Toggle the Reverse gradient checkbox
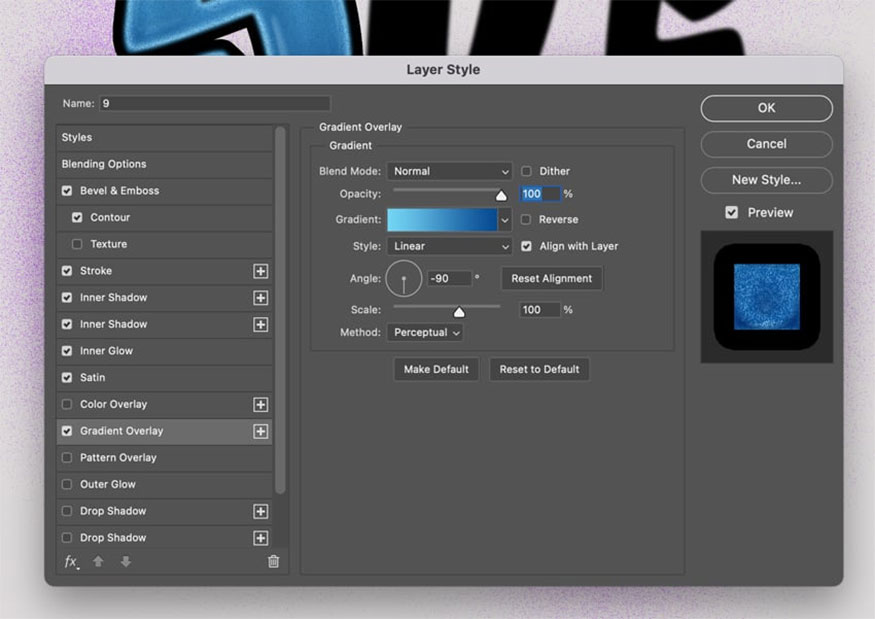 [x=526, y=220]
